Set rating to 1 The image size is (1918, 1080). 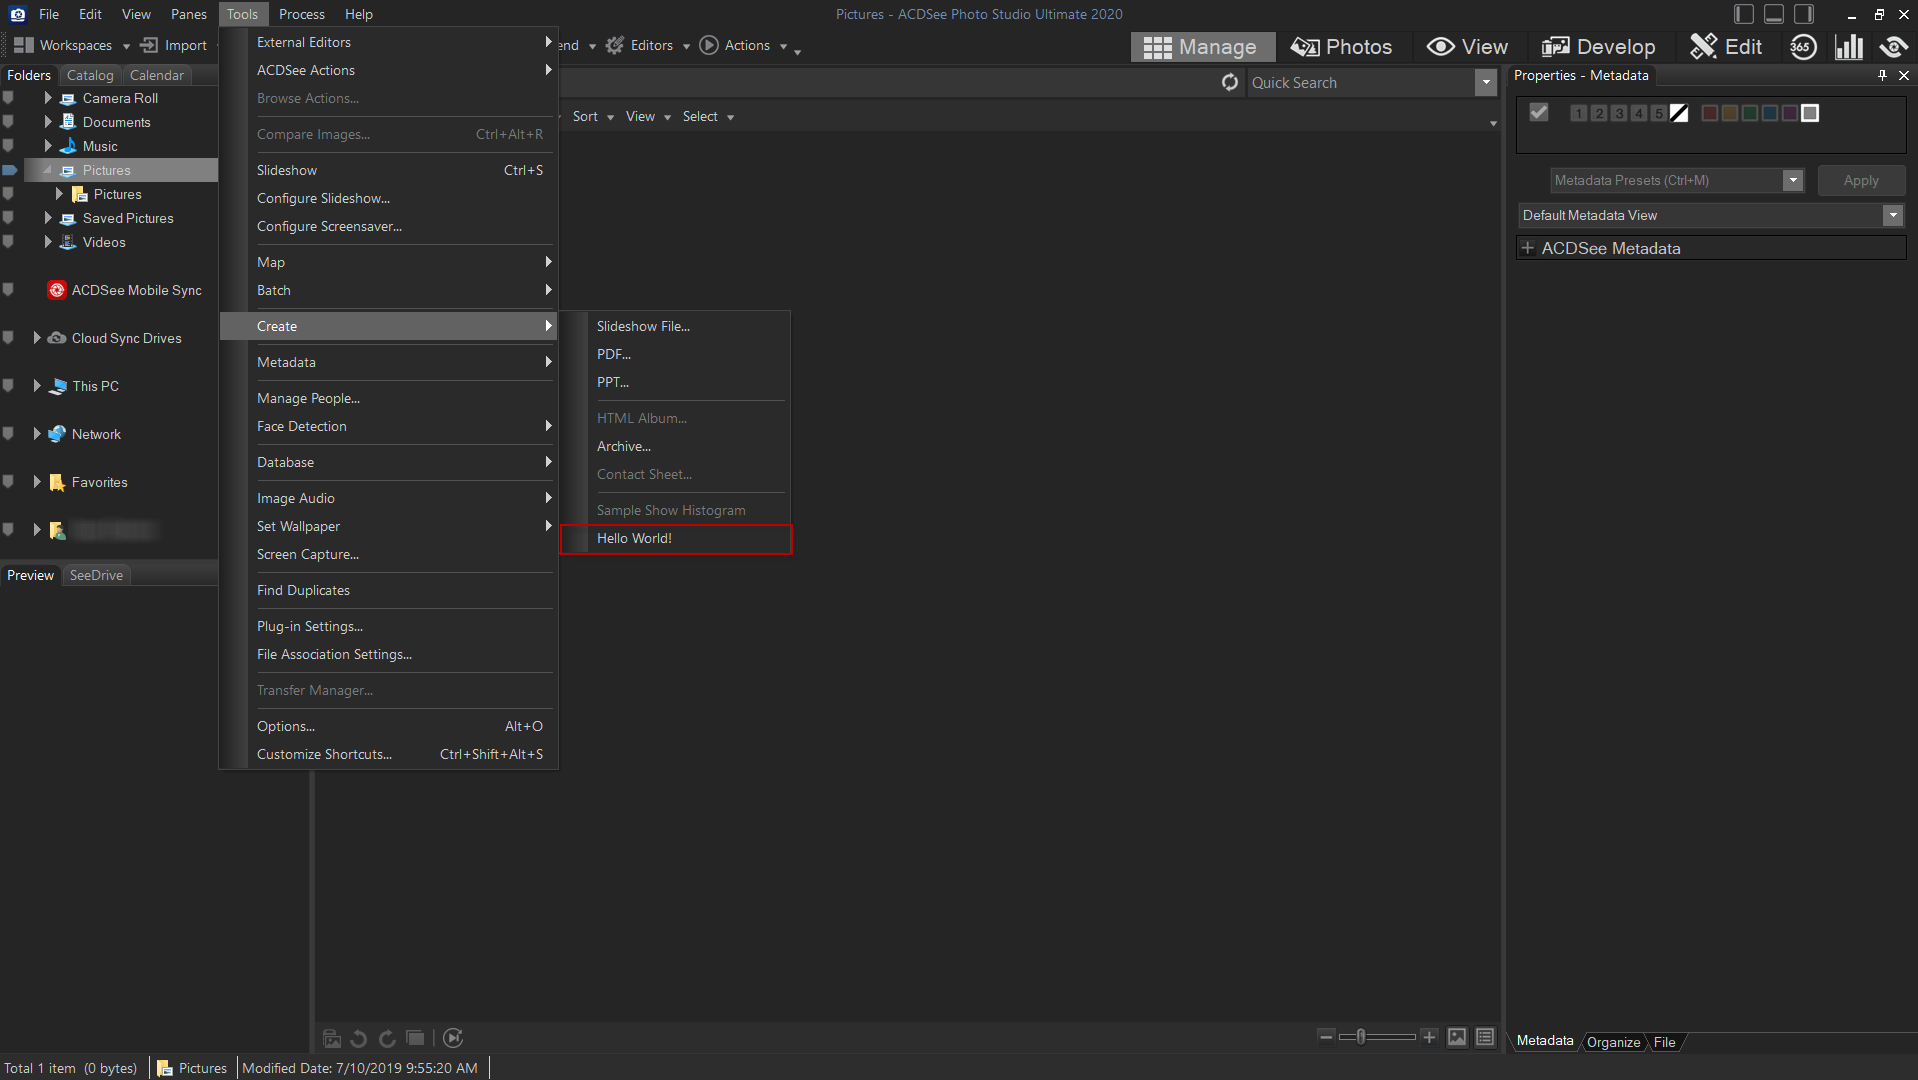[x=1579, y=113]
